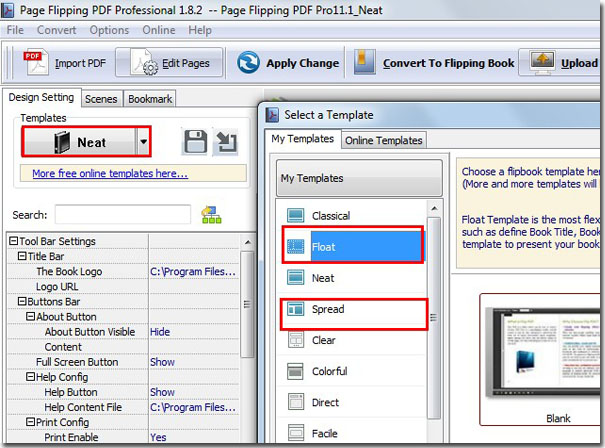Screen dimensions: 605x448
Task: Click the settings tree icon beside Search
Action: (x=211, y=215)
